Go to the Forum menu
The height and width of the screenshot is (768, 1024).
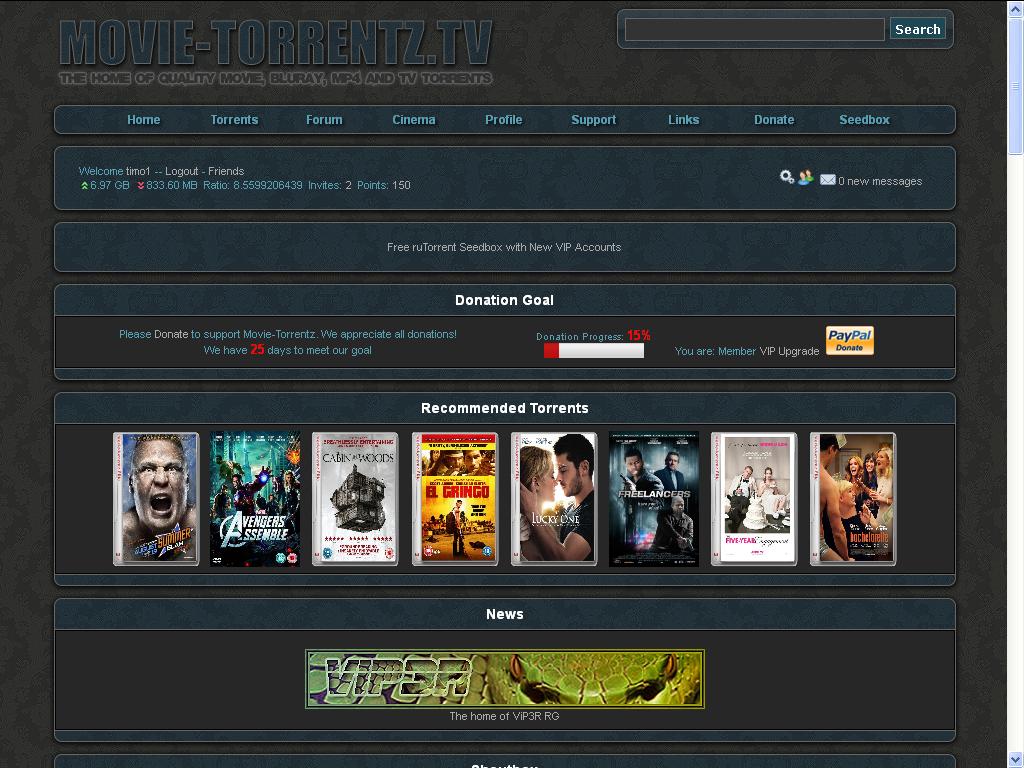point(324,120)
